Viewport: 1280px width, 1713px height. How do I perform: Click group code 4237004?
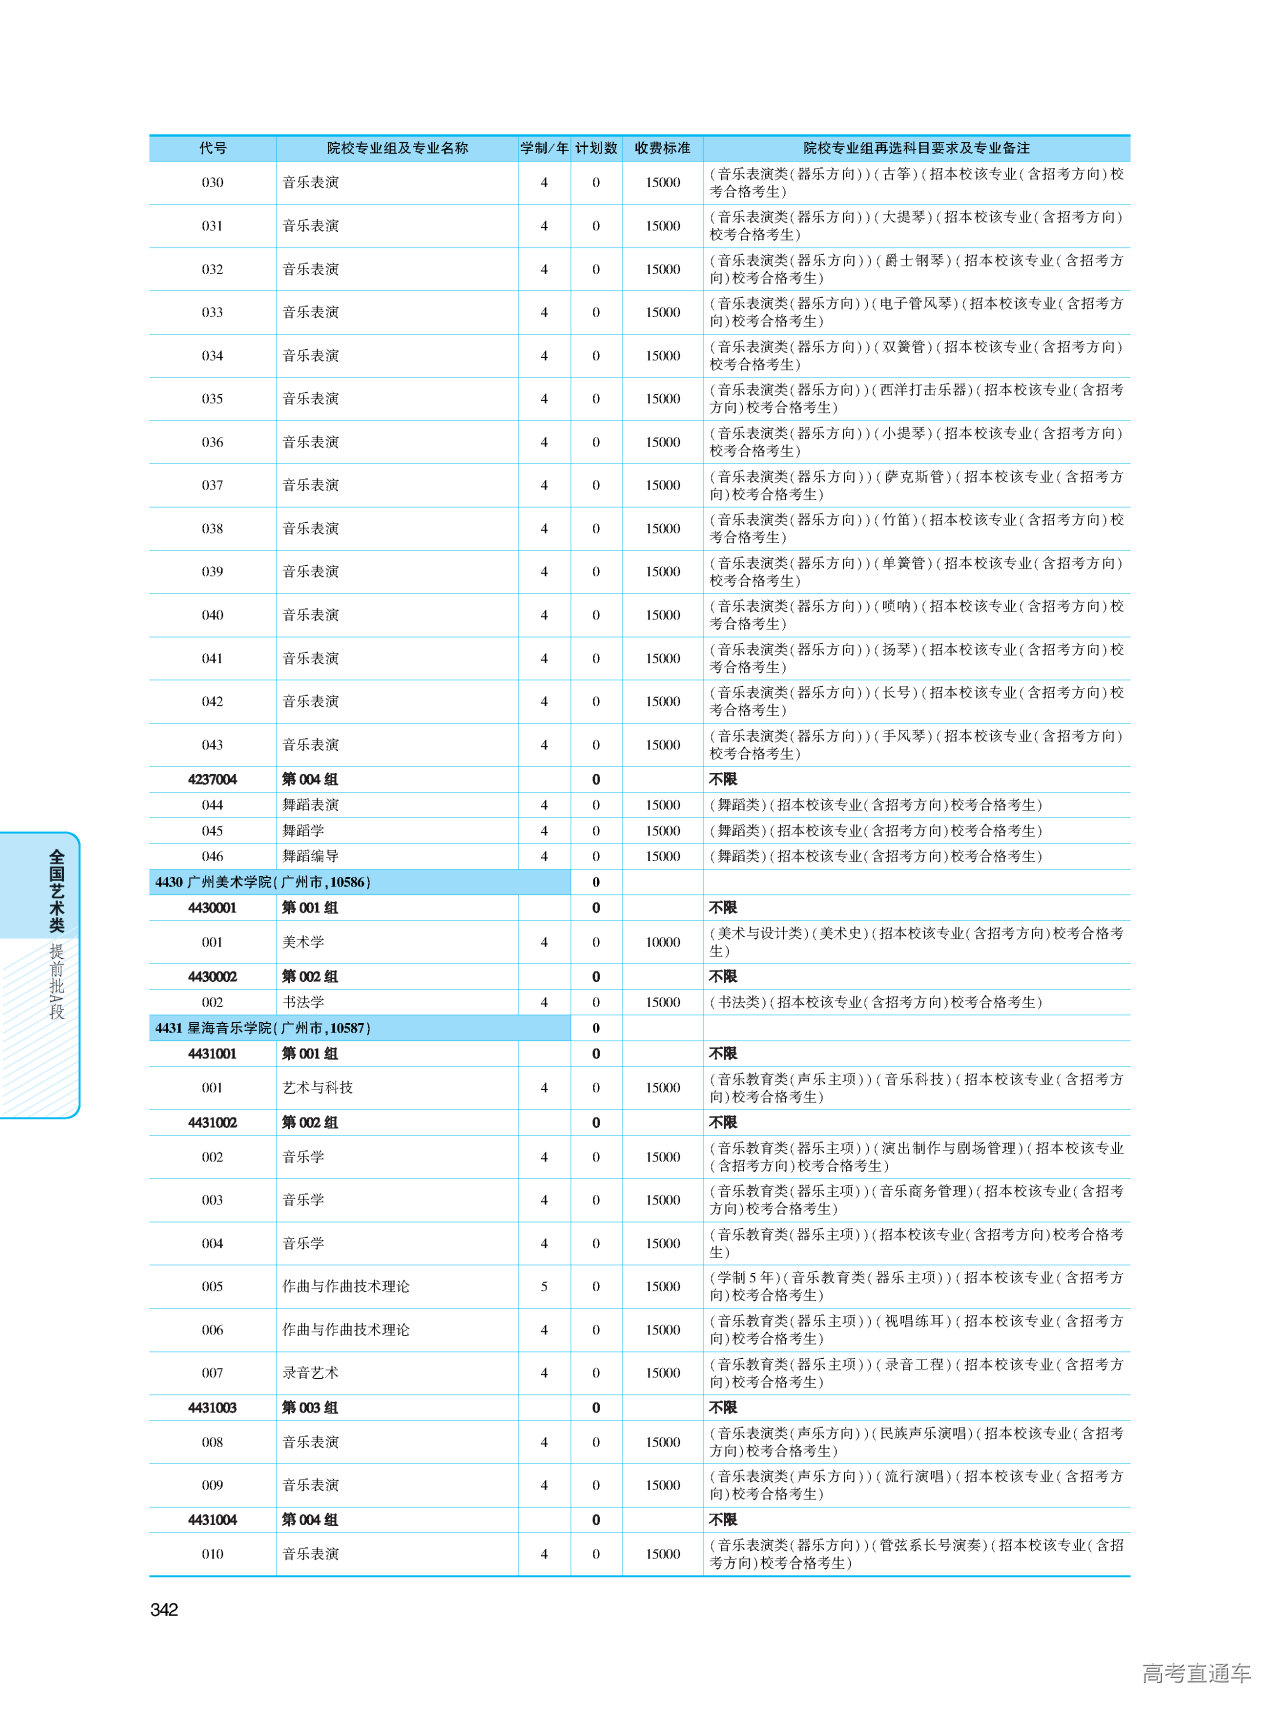212,779
